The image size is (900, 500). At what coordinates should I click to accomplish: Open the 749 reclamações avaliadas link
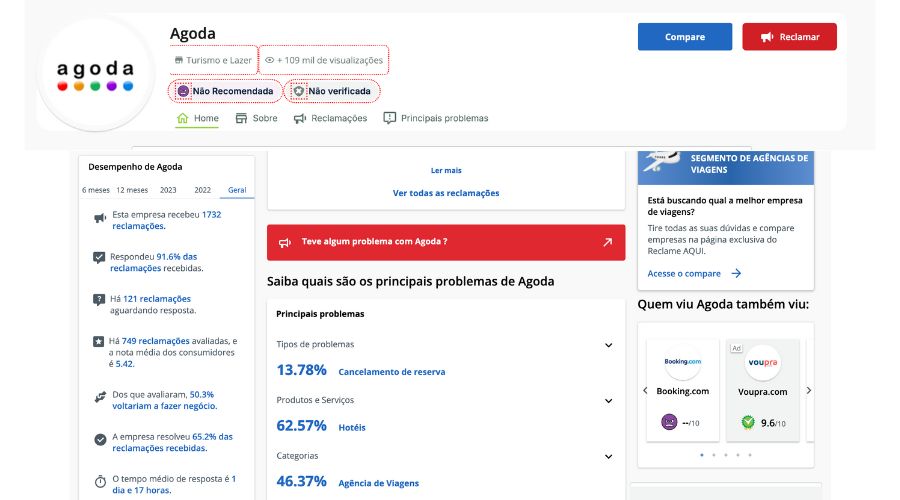tap(156, 341)
